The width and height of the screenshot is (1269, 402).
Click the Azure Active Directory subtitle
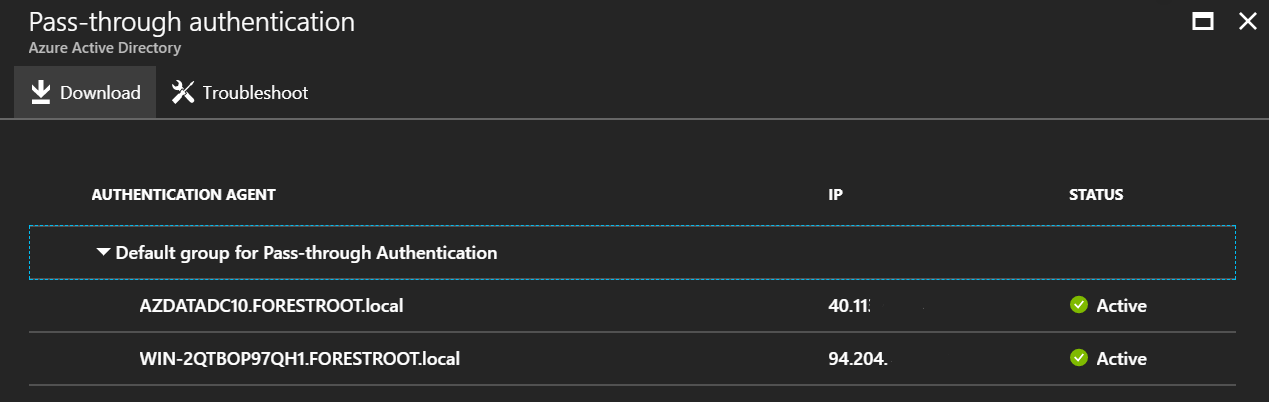(105, 47)
